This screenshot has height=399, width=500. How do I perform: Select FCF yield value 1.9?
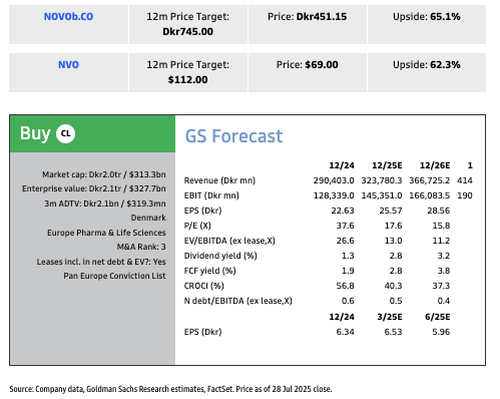[348, 271]
